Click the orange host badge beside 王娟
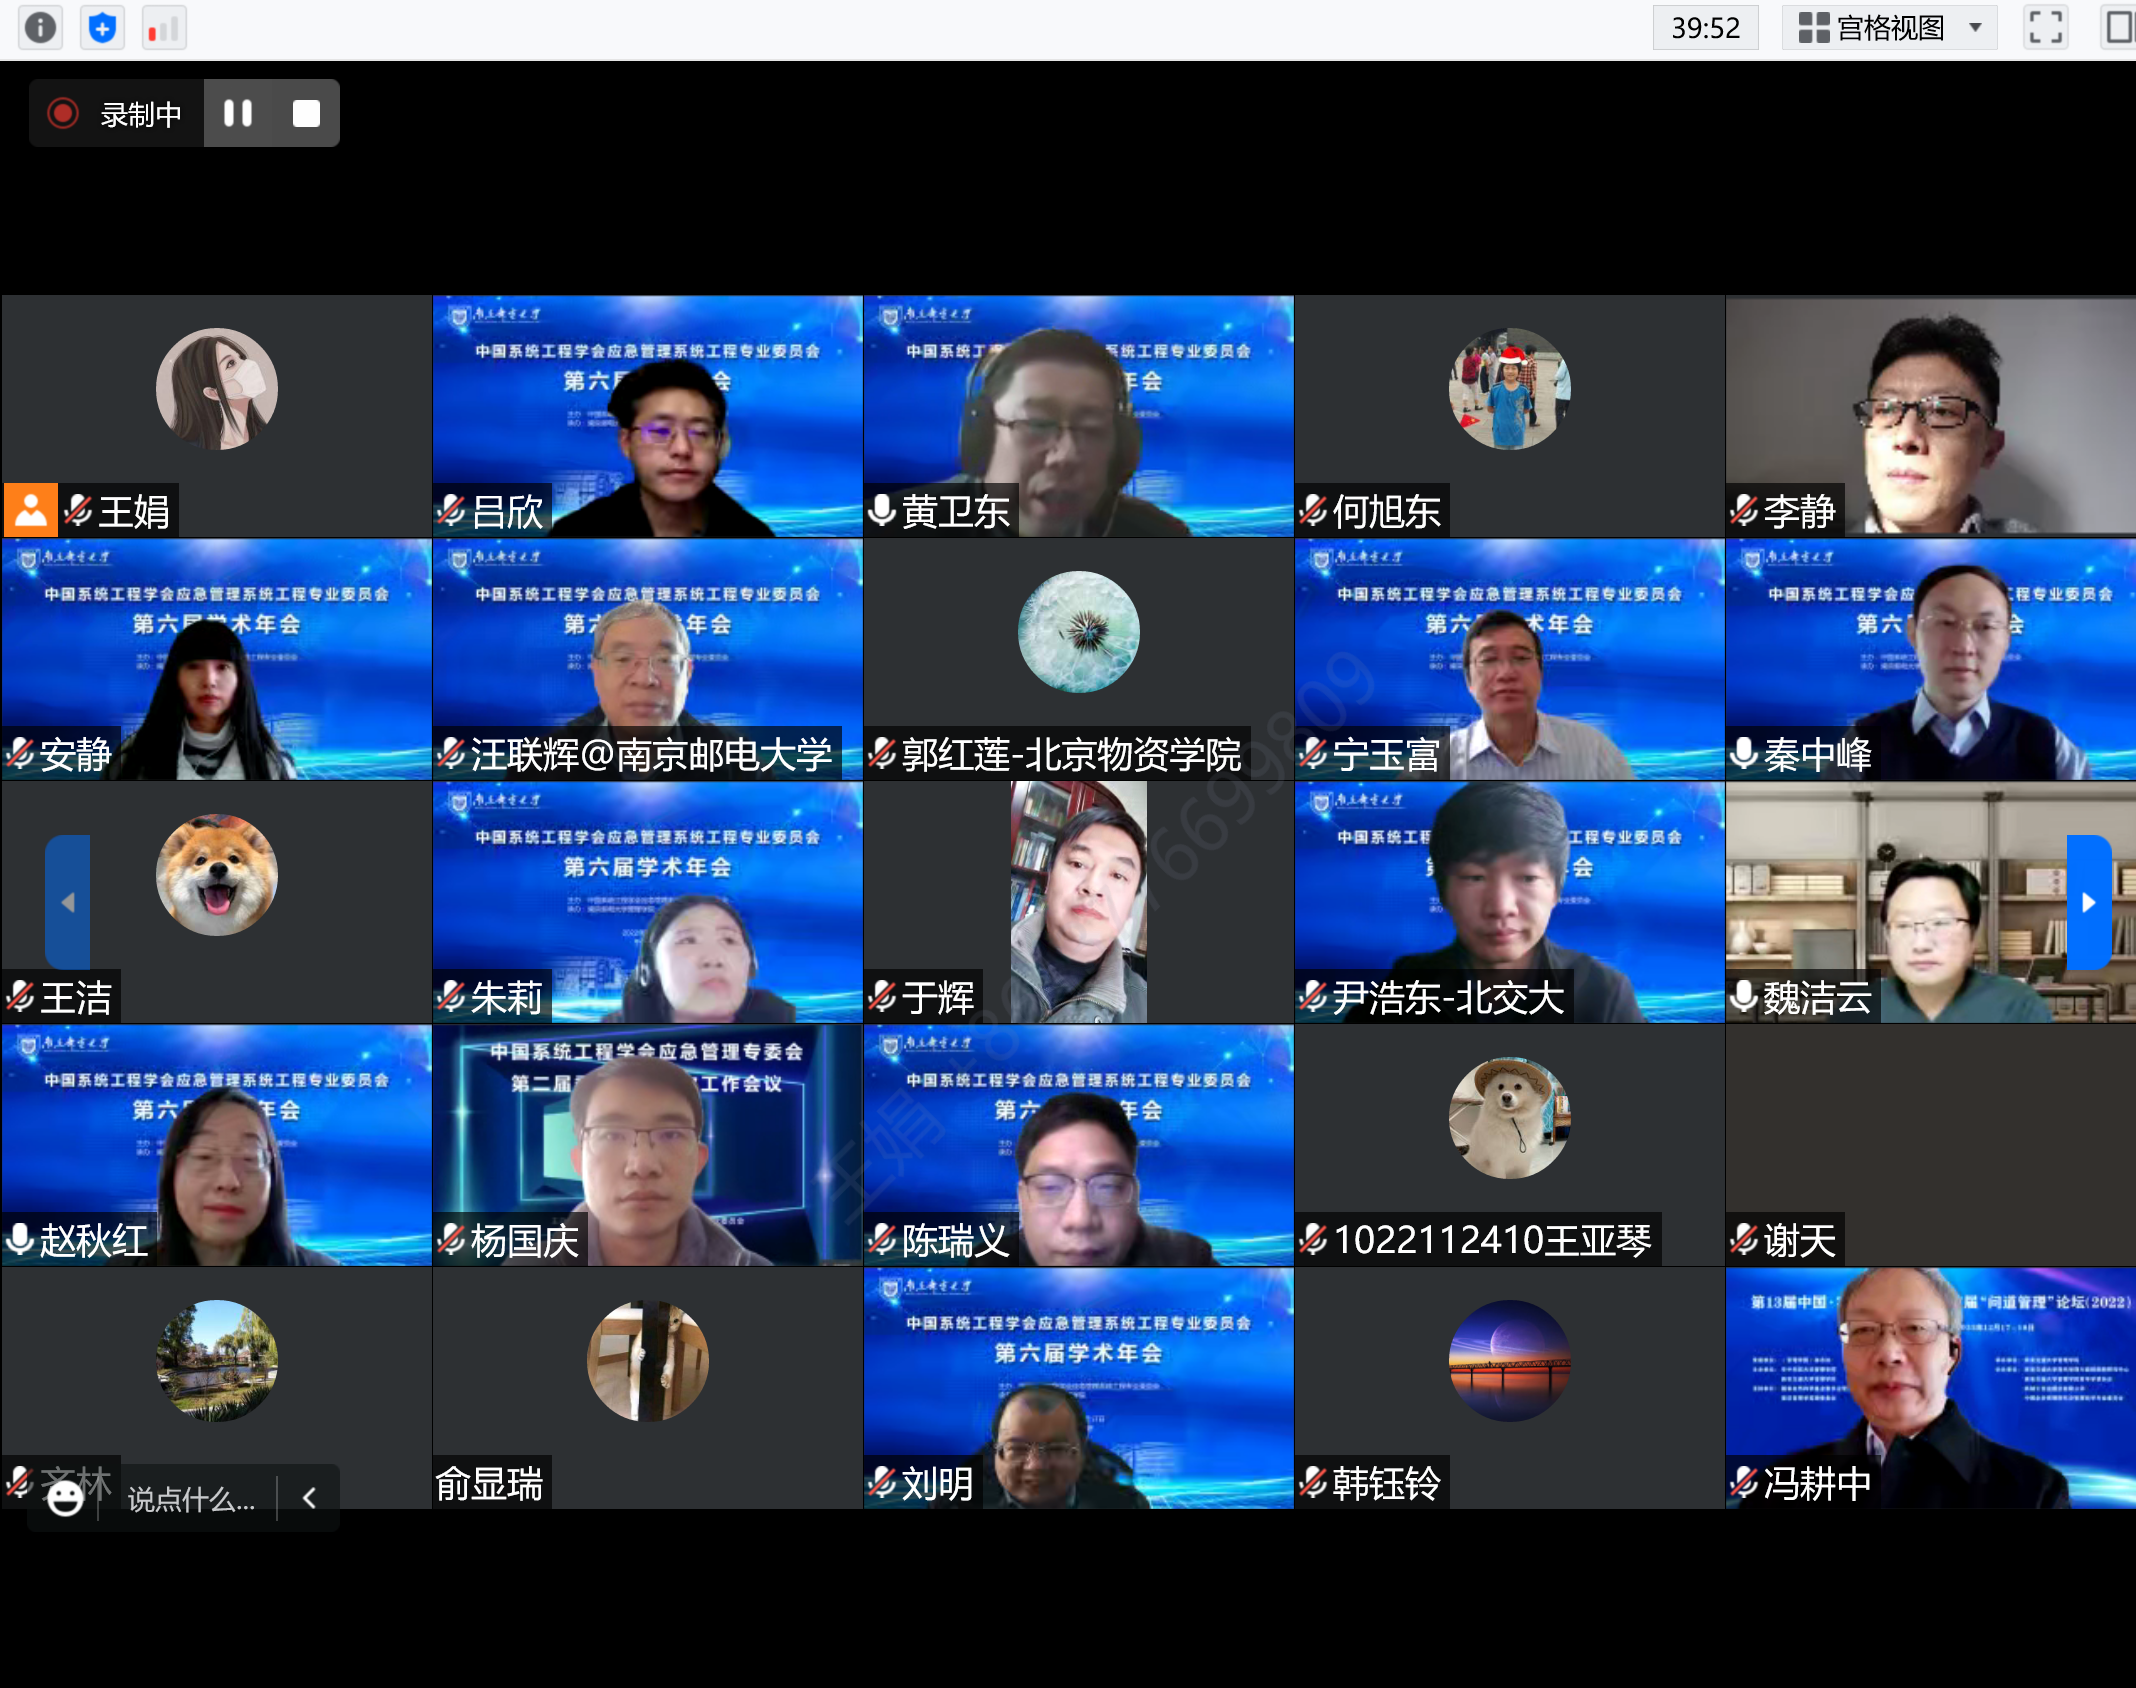Image resolution: width=2136 pixels, height=1688 pixels. click(30, 510)
